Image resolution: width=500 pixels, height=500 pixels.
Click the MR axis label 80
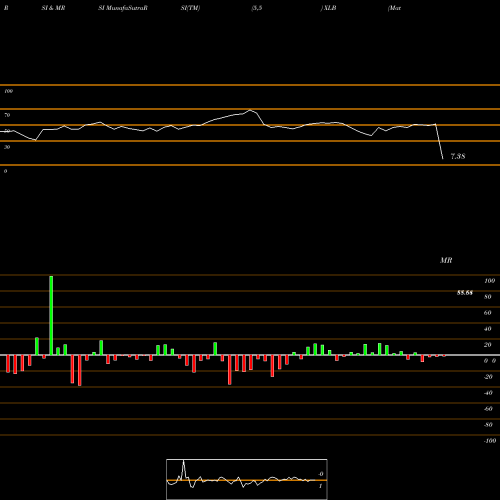(x=488, y=297)
